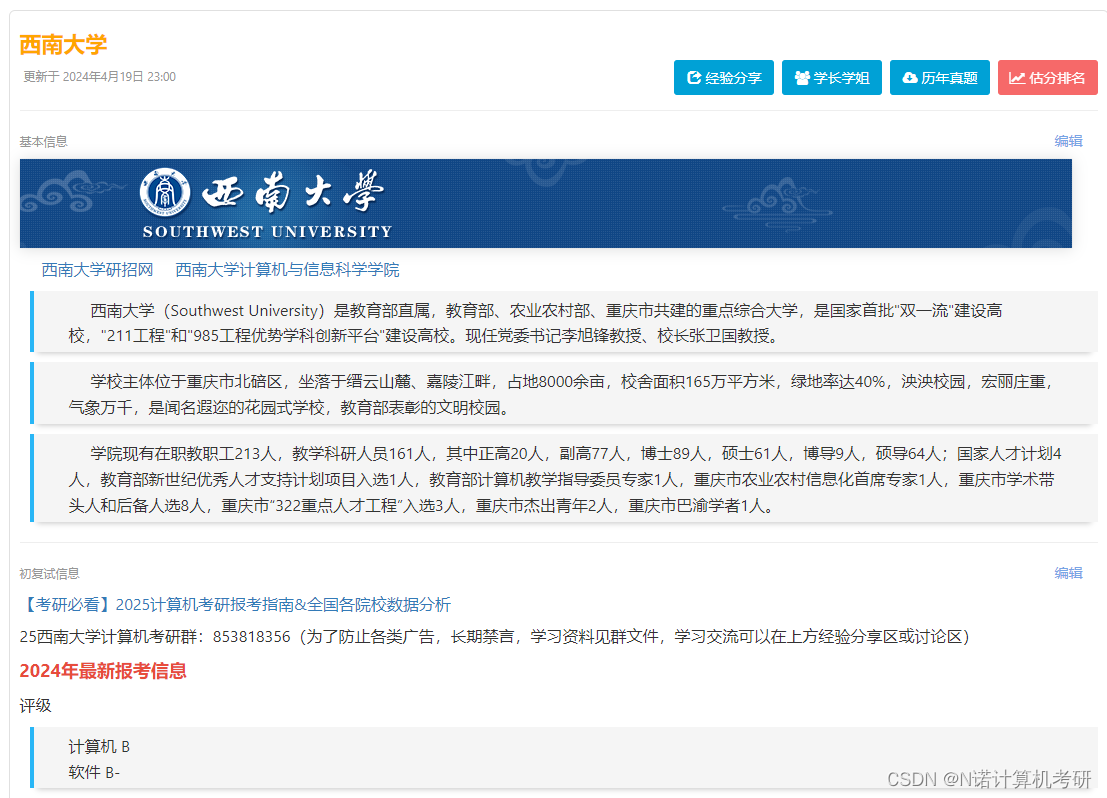Image resolution: width=1107 pixels, height=798 pixels.
Task: Click the 软件 B- rating line
Action: pyautogui.click(x=94, y=773)
